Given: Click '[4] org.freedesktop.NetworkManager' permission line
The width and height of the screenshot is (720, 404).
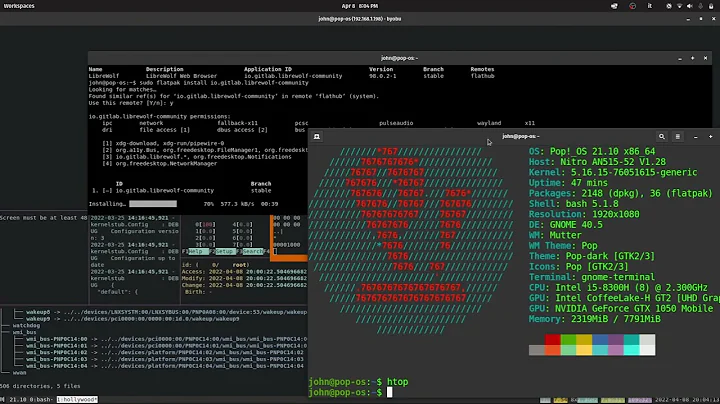Looking at the screenshot, I should click(x=159, y=163).
